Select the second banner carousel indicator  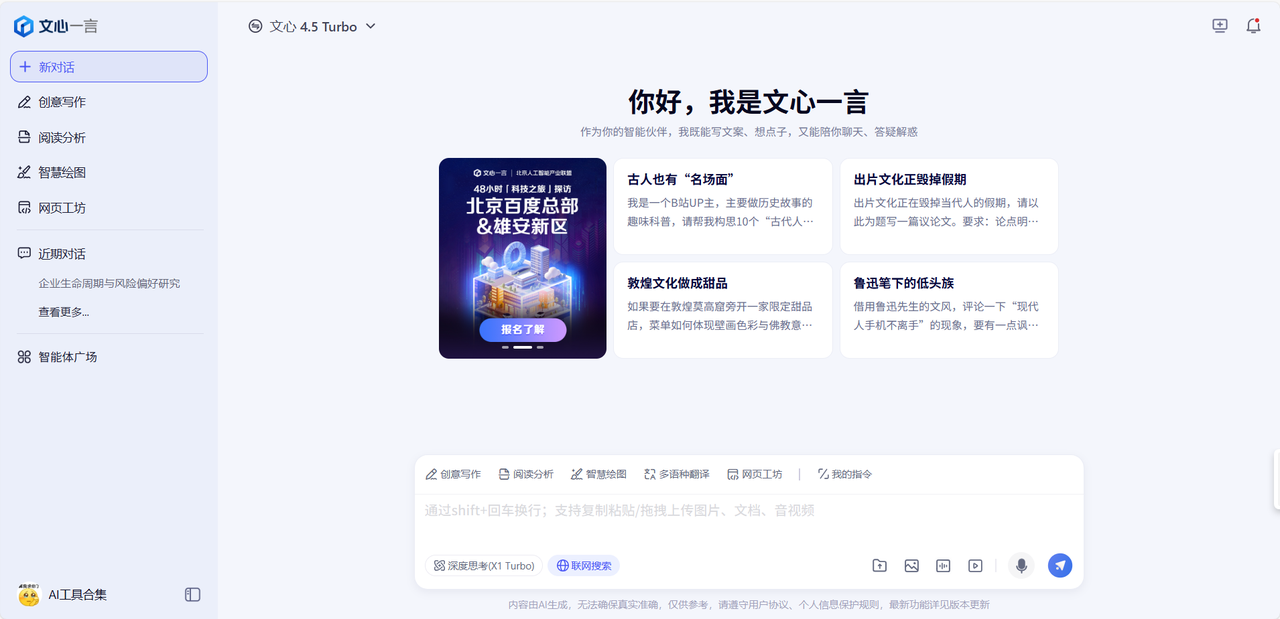(x=522, y=348)
